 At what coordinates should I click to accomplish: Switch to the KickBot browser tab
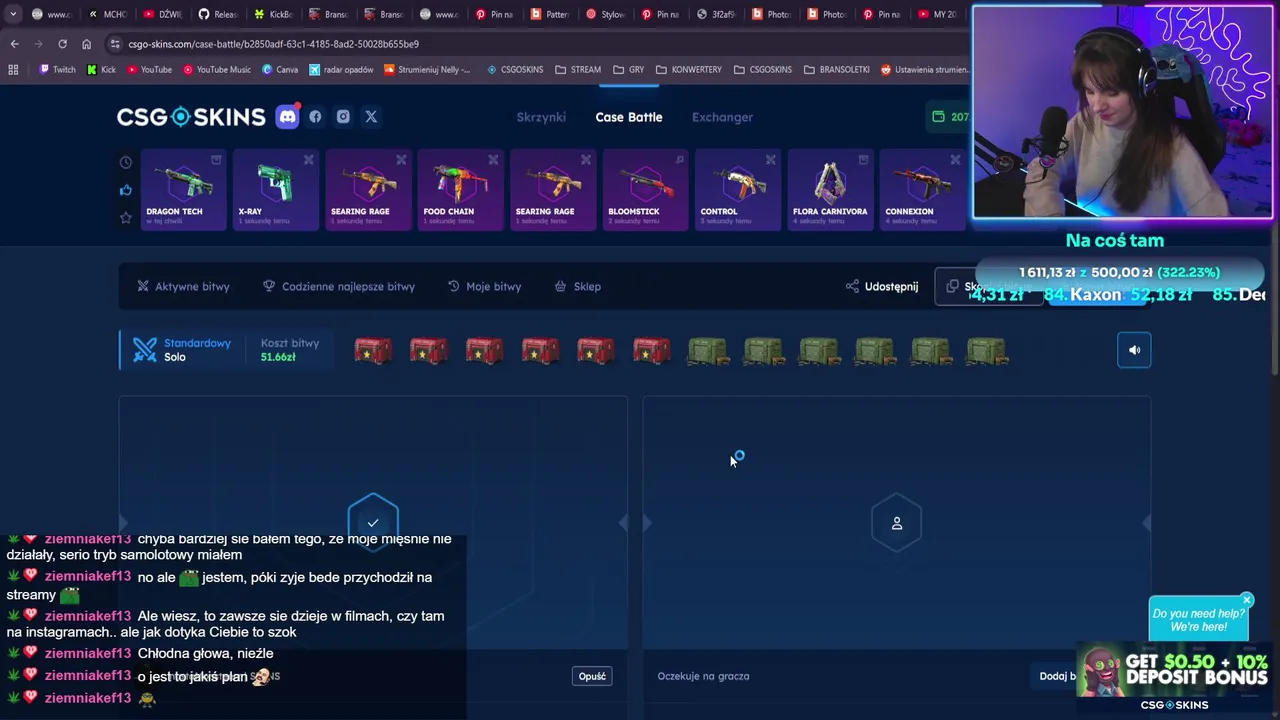coord(273,14)
